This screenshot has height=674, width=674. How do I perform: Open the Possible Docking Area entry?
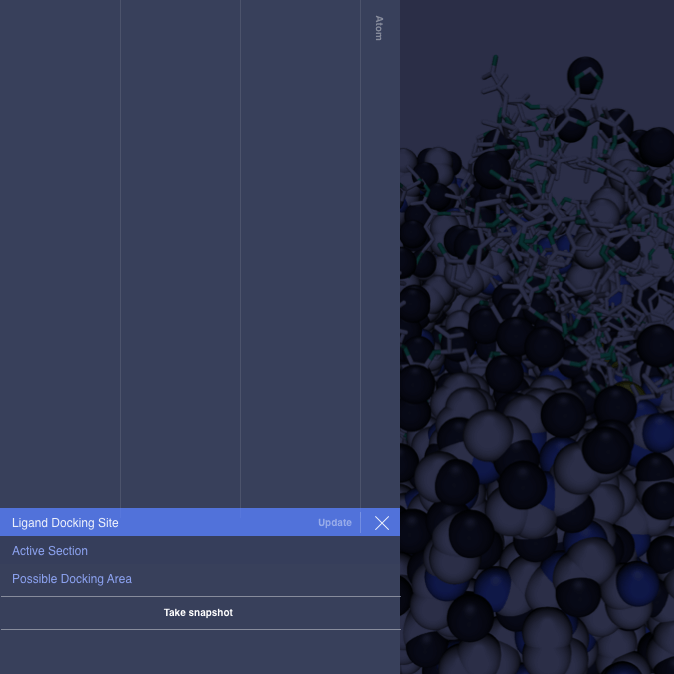tap(72, 579)
